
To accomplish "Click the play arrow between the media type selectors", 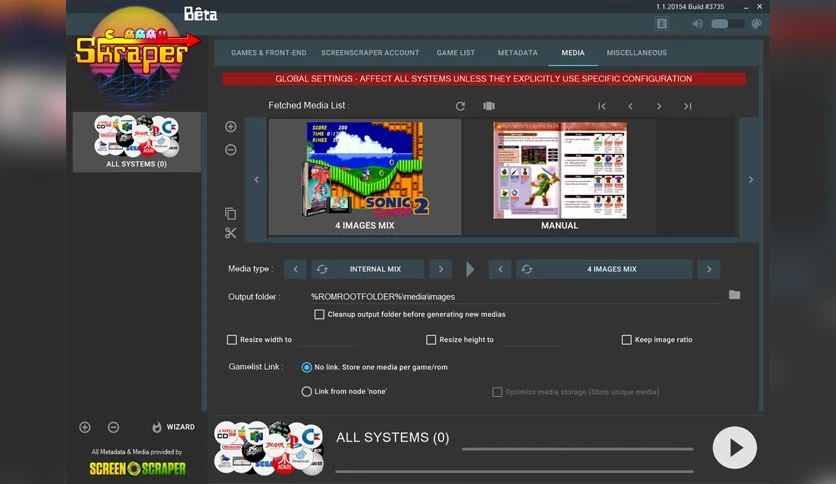I will point(470,269).
